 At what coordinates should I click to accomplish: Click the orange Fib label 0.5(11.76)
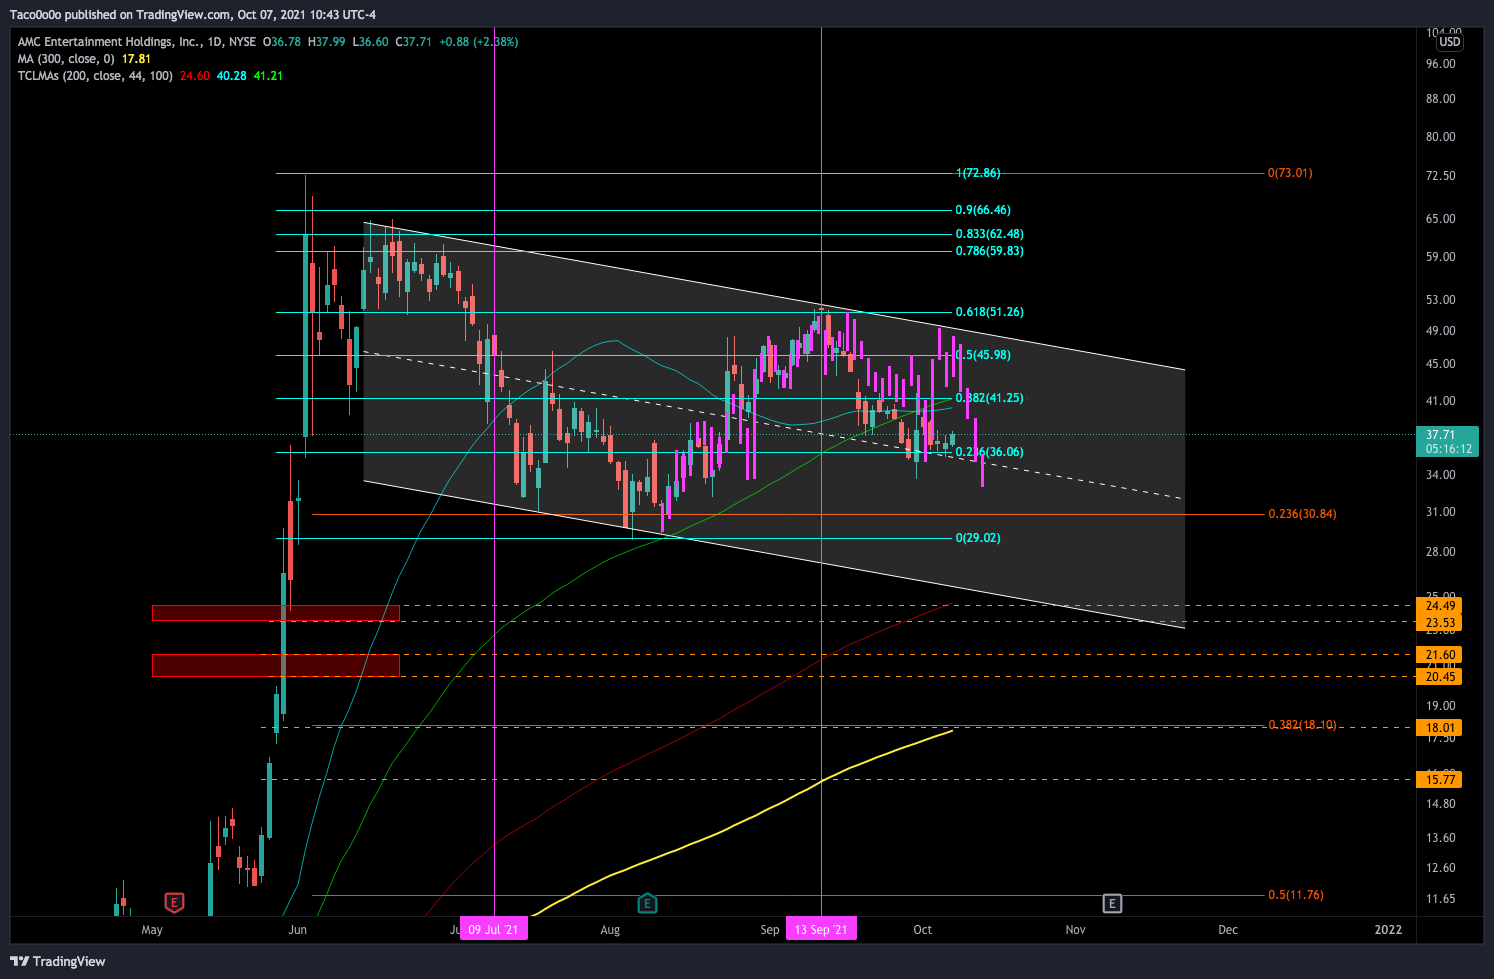[x=1296, y=895]
